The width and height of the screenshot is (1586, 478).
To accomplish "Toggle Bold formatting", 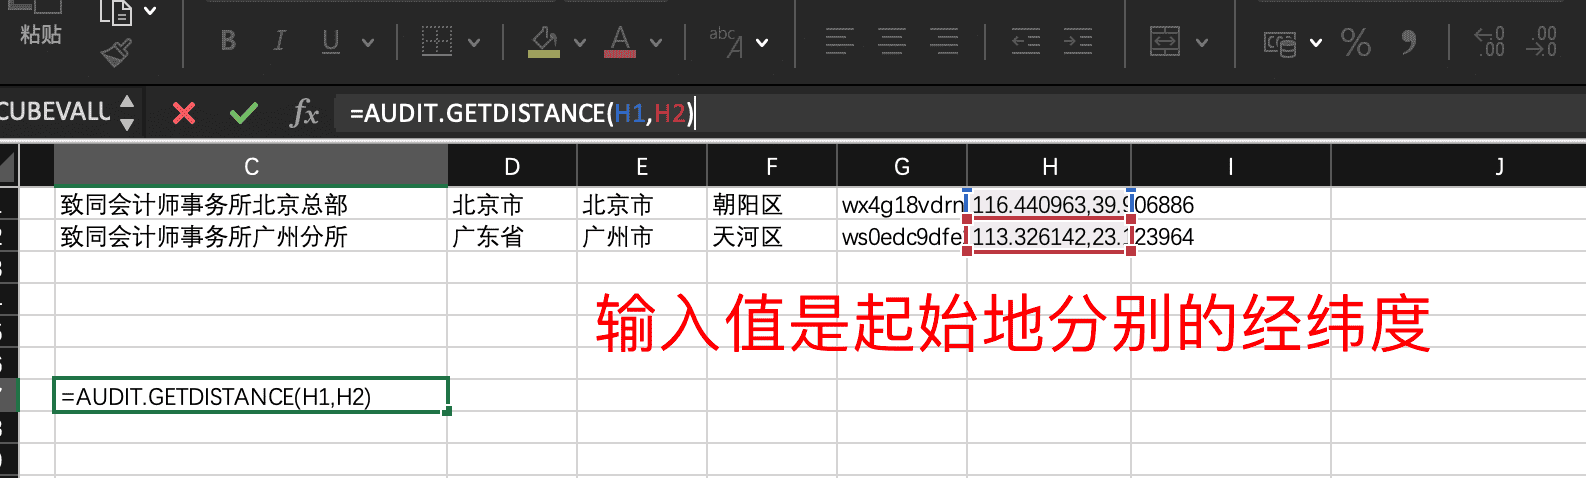I will (x=228, y=41).
